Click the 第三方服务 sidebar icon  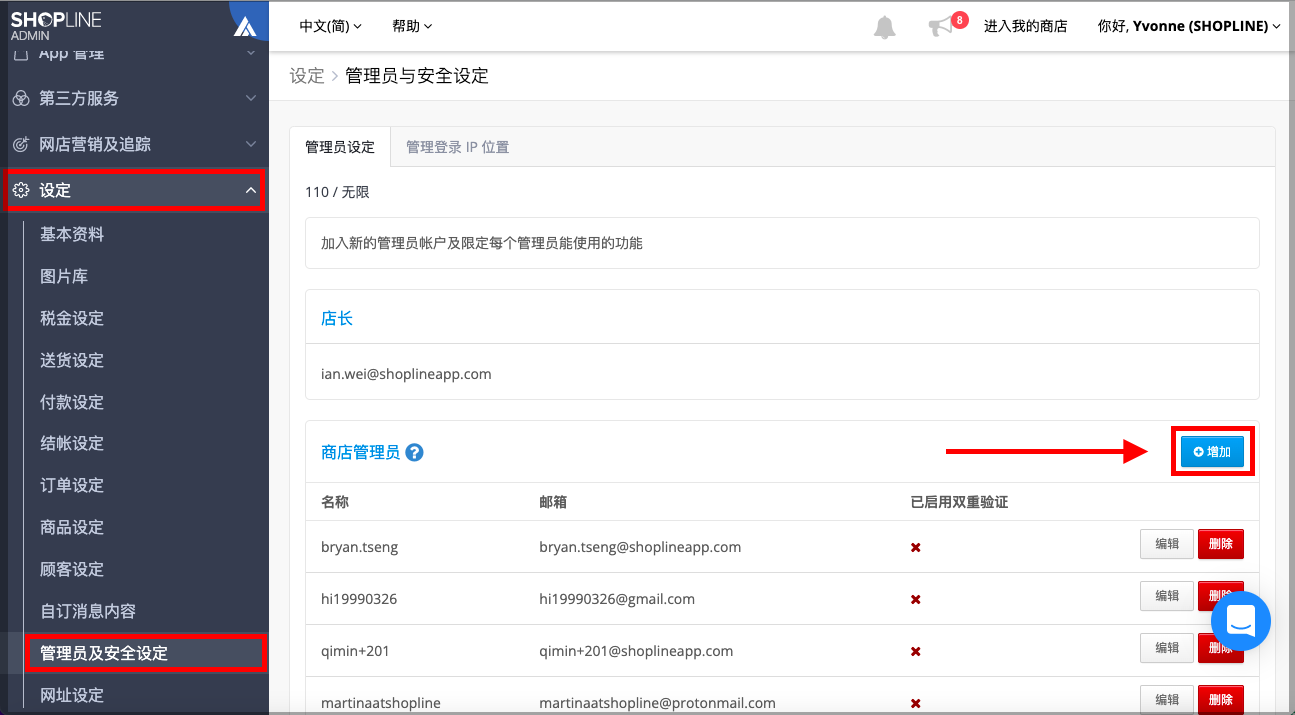(20, 98)
